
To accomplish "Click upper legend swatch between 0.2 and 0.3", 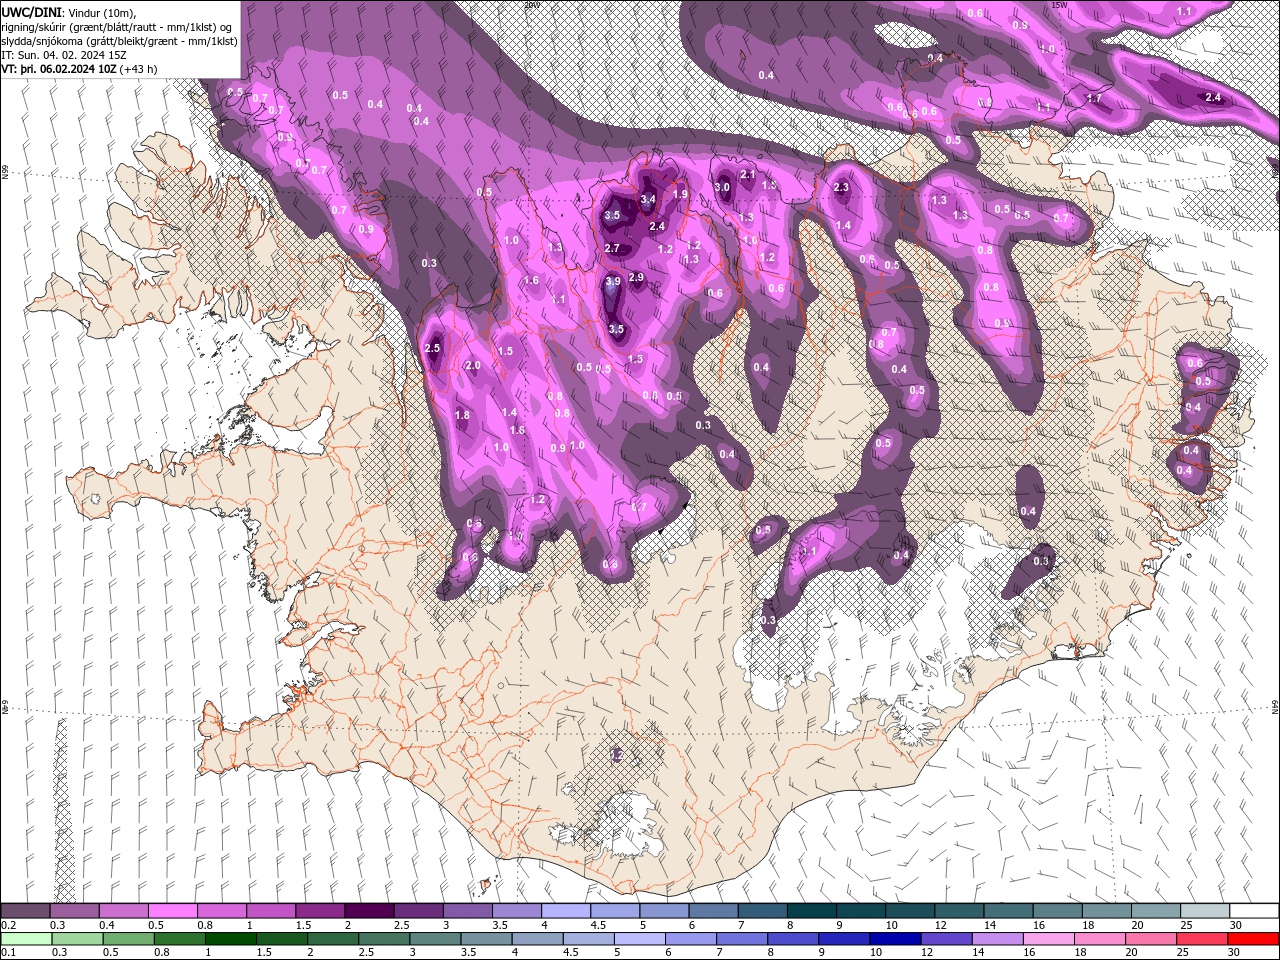I will pyautogui.click(x=25, y=911).
